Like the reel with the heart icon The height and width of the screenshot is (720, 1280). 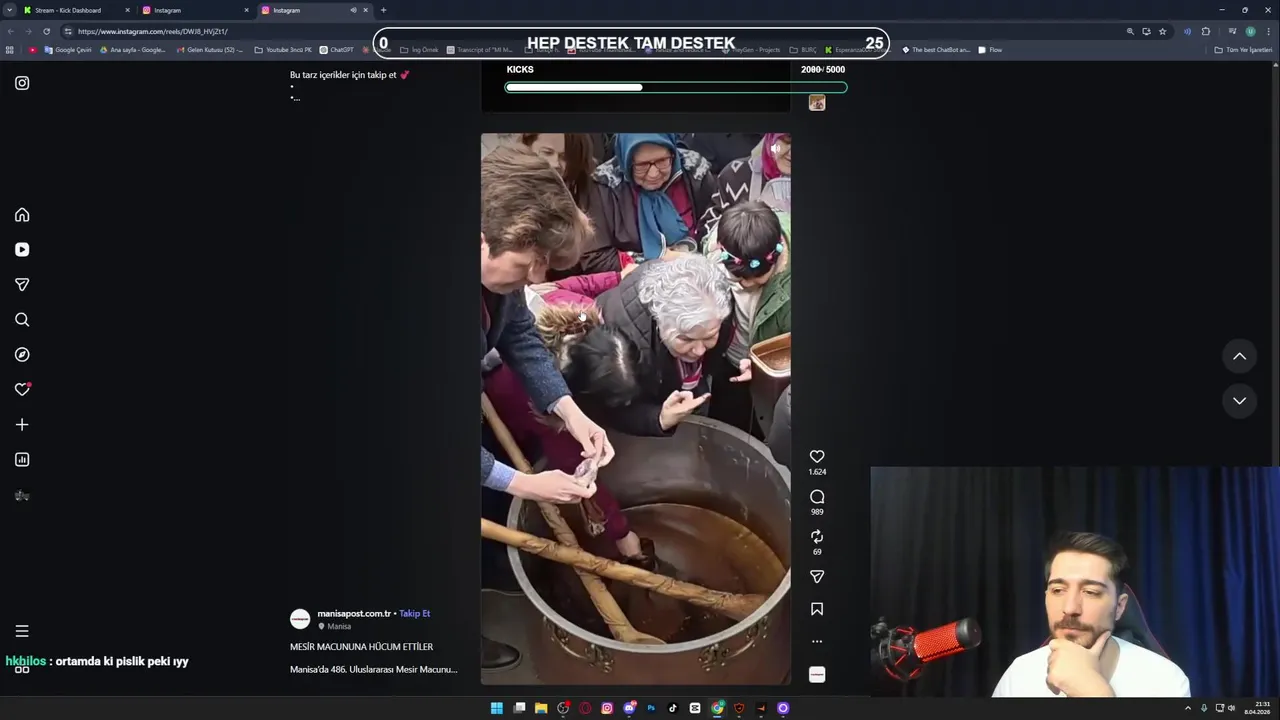pos(817,456)
